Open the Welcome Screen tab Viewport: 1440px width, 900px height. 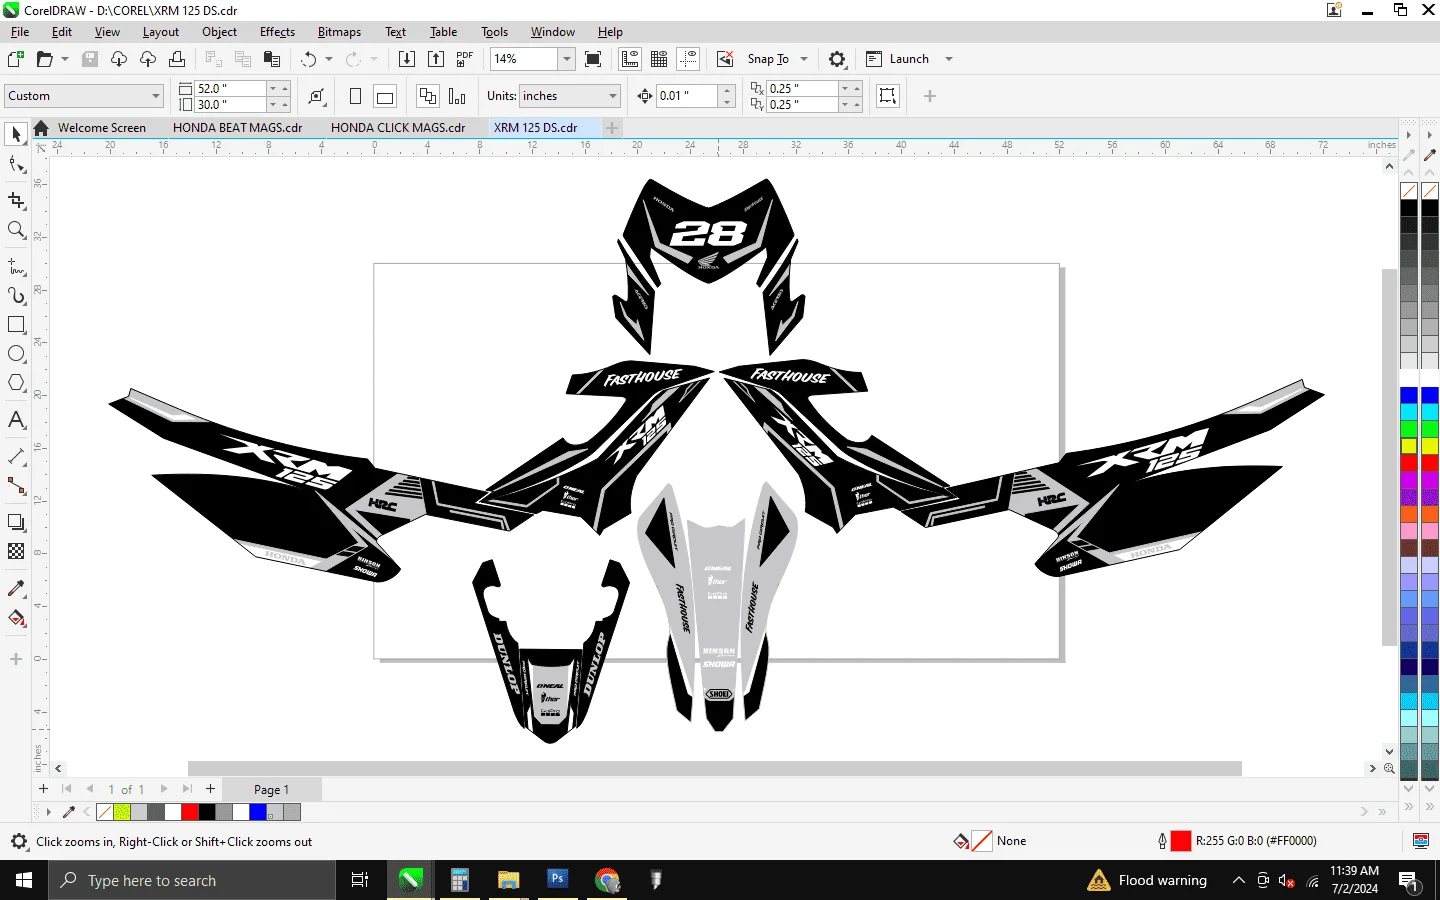coord(102,128)
